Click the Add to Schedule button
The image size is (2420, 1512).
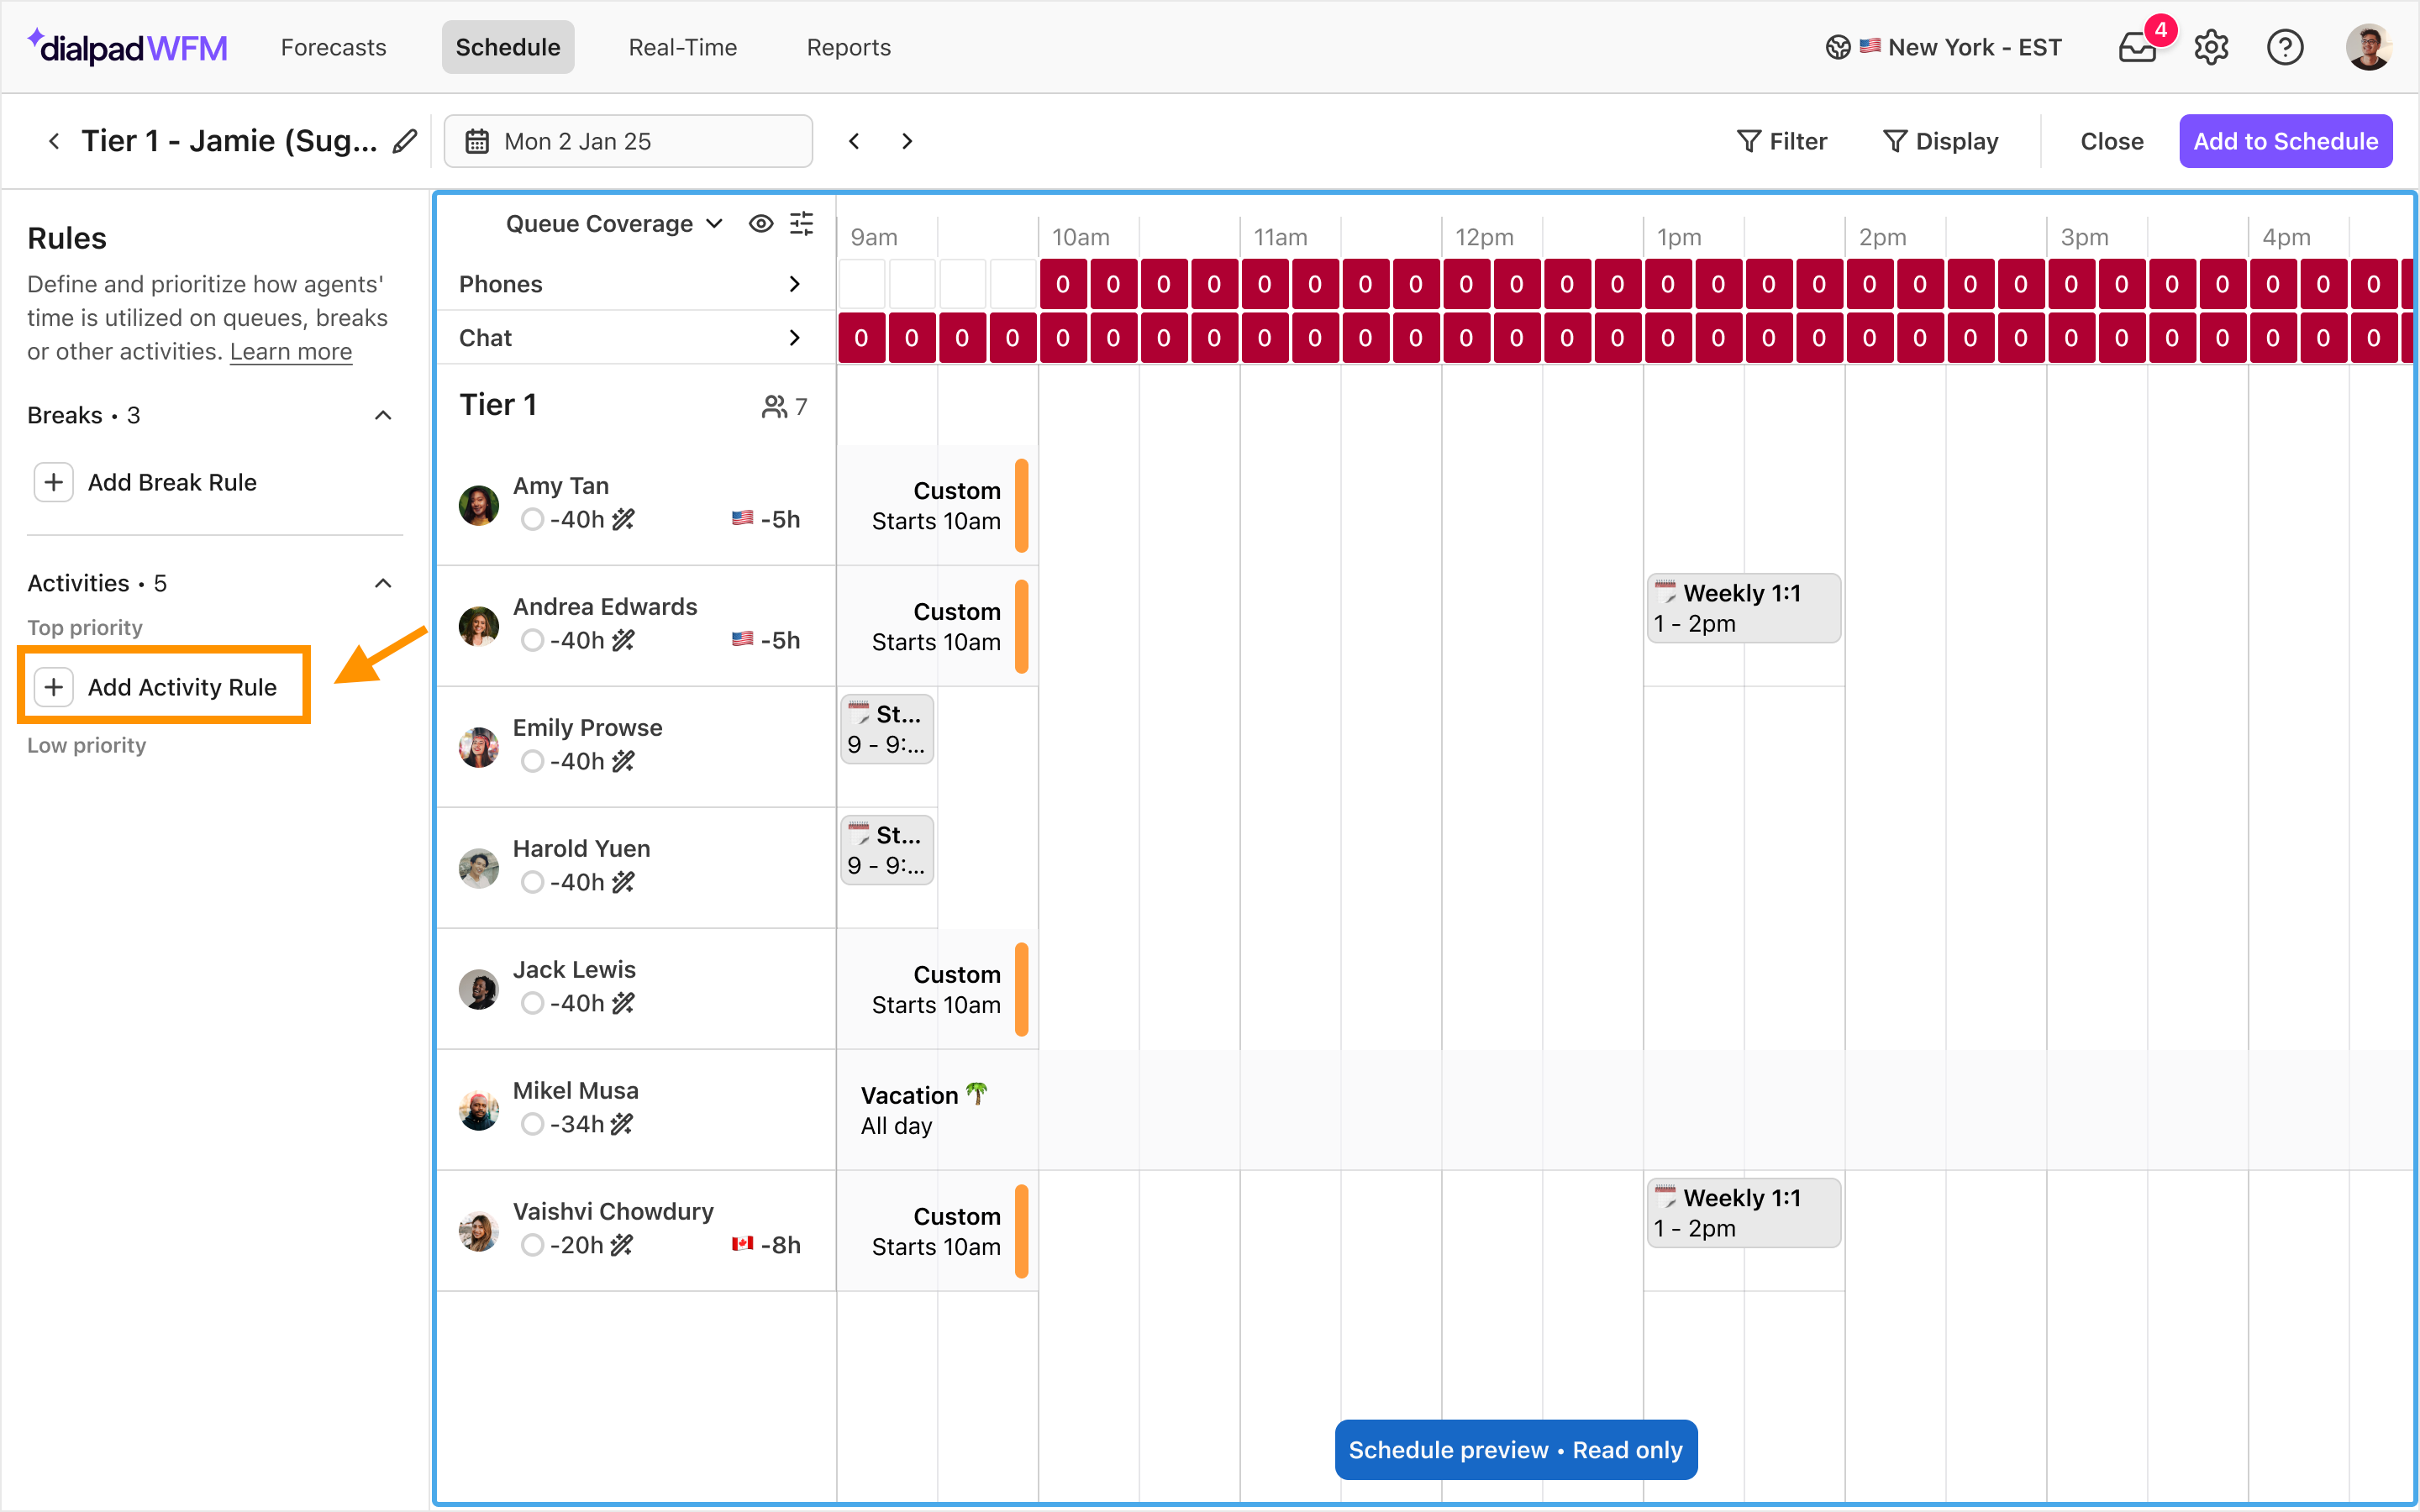click(x=2285, y=141)
